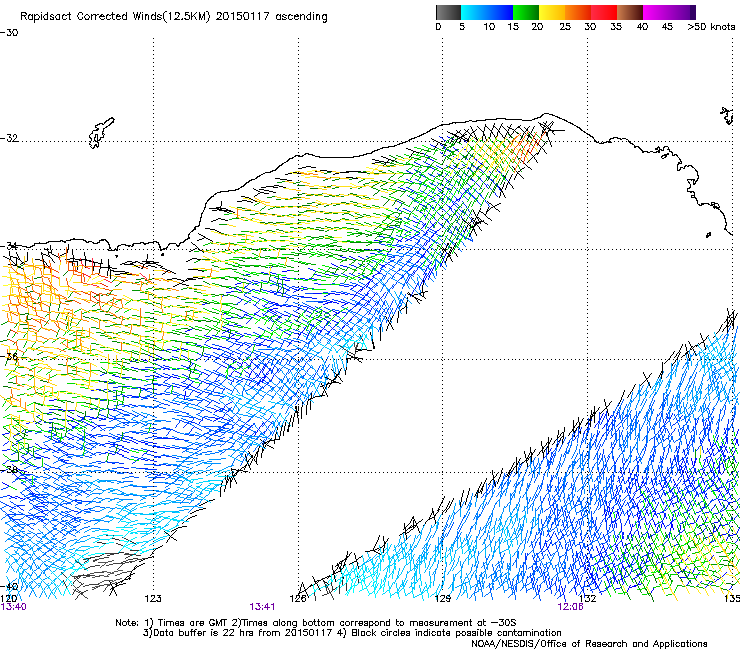The width and height of the screenshot is (740, 650).
Task: Click the cyan 5-10 knots legend swatch
Action: click(x=474, y=12)
